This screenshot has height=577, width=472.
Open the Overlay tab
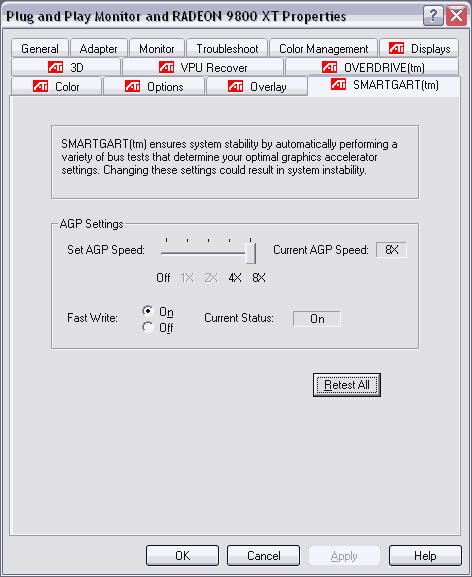click(257, 86)
